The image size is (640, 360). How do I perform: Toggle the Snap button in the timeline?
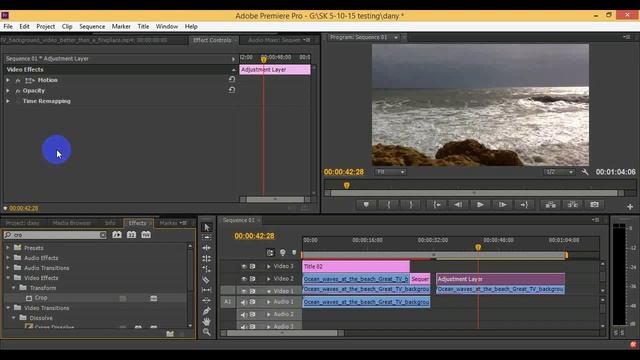point(270,253)
